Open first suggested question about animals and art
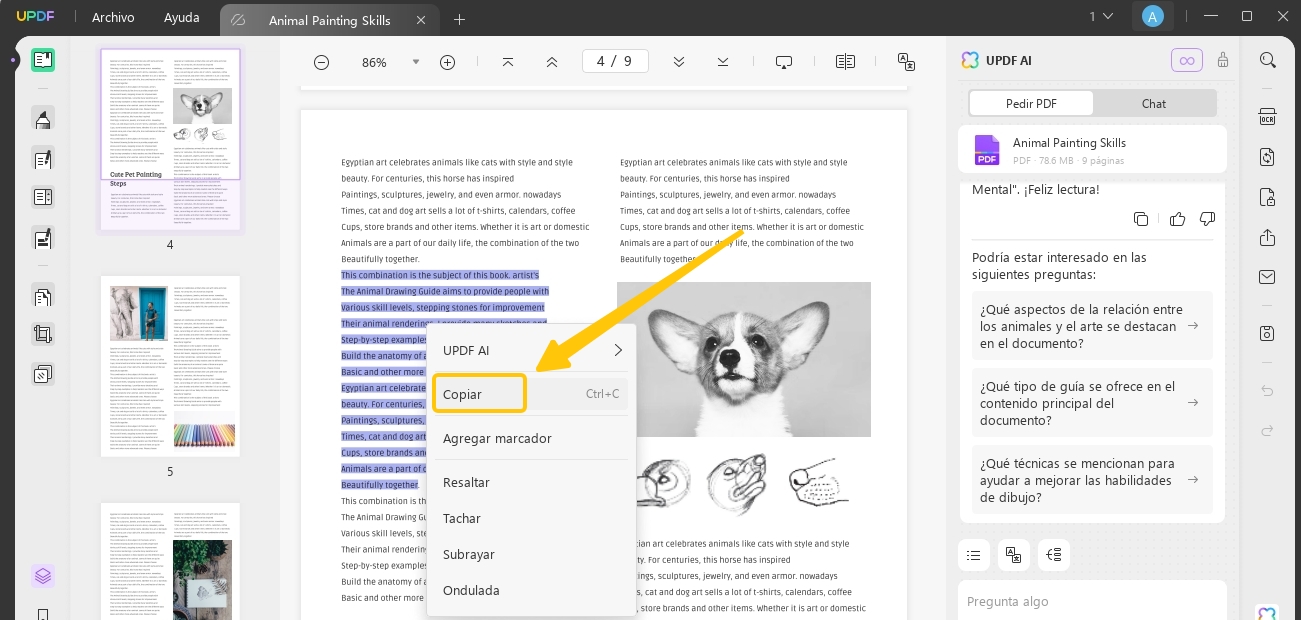The width and height of the screenshot is (1301, 620). point(1092,326)
